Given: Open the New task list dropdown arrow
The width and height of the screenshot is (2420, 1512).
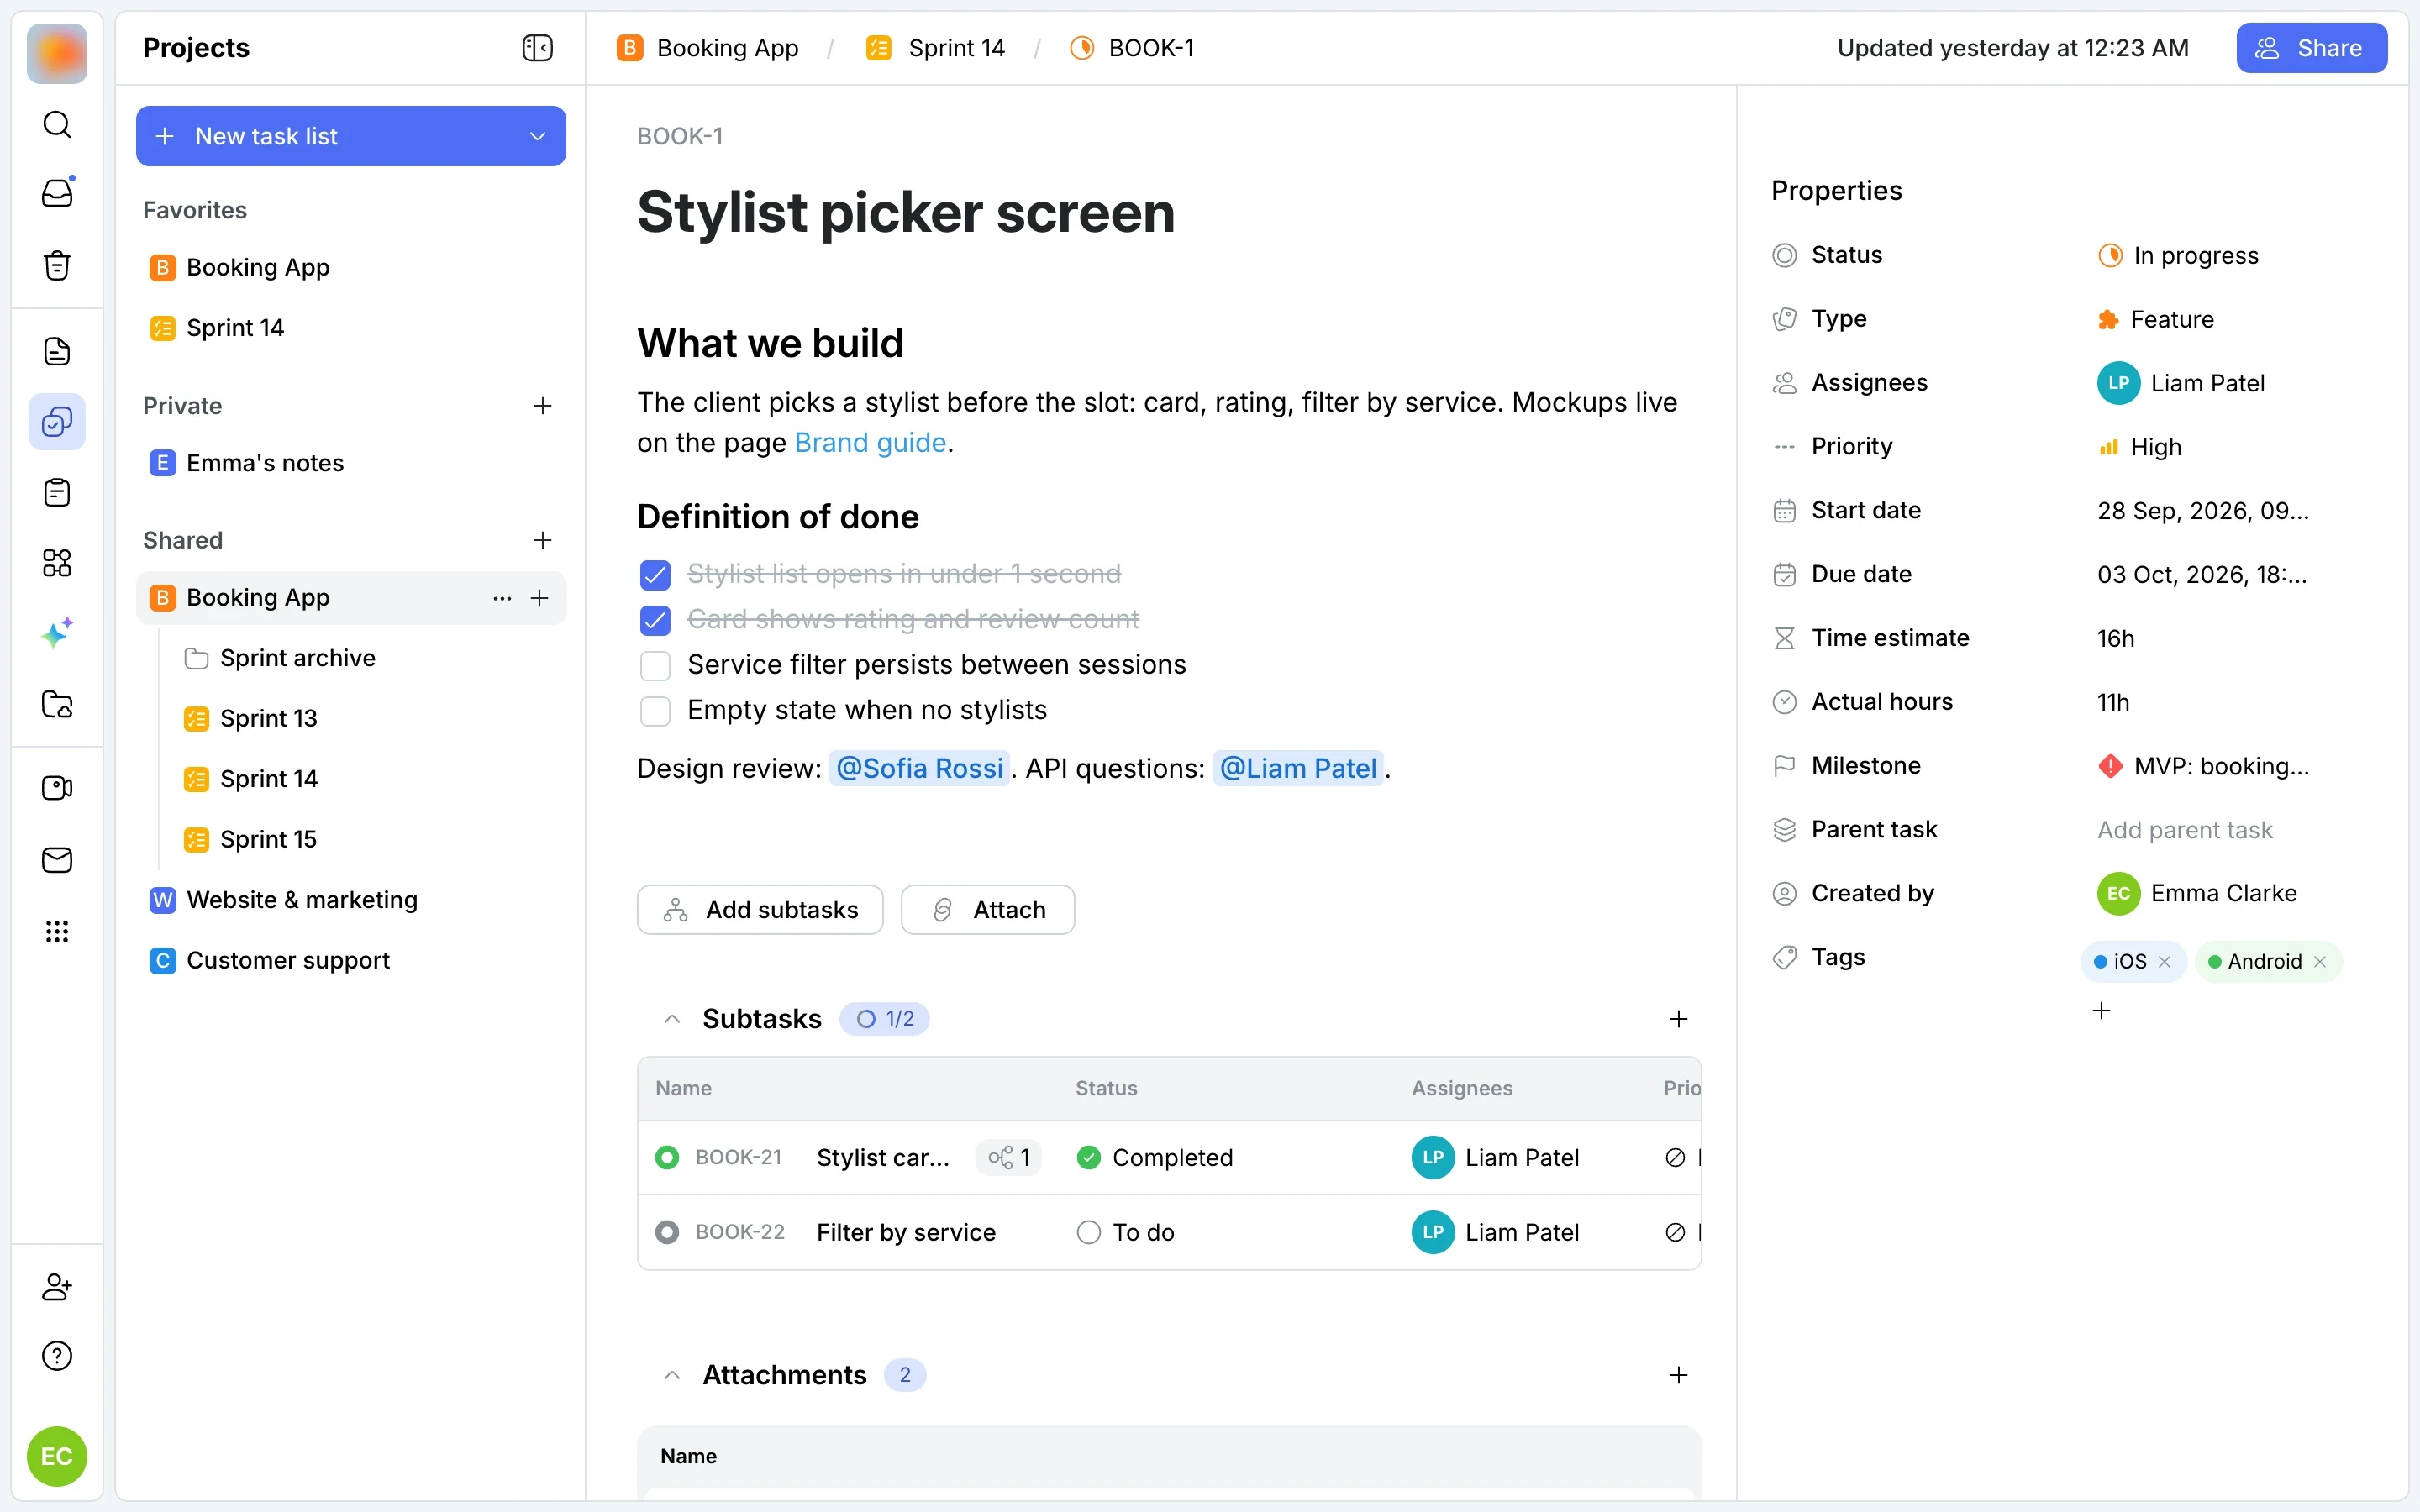Looking at the screenshot, I should tap(537, 136).
